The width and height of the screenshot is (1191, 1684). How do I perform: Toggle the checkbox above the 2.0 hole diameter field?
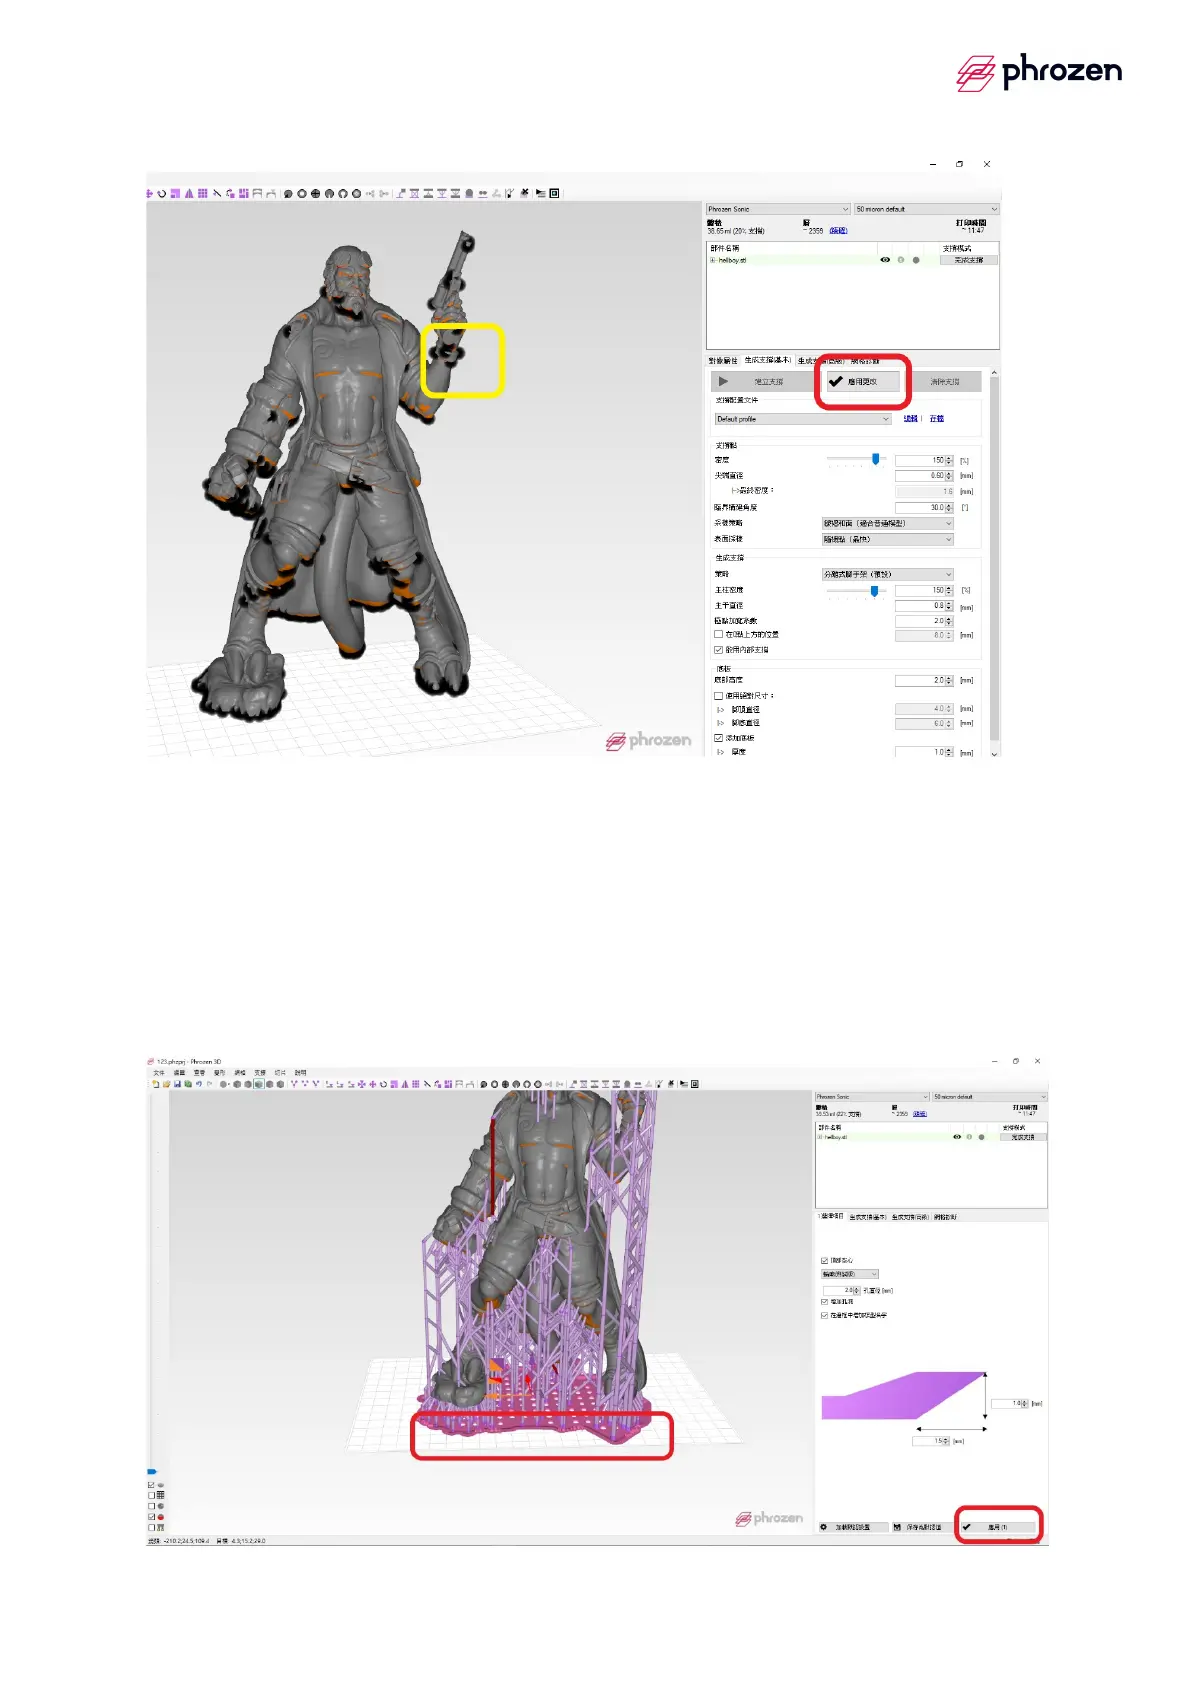point(824,1260)
